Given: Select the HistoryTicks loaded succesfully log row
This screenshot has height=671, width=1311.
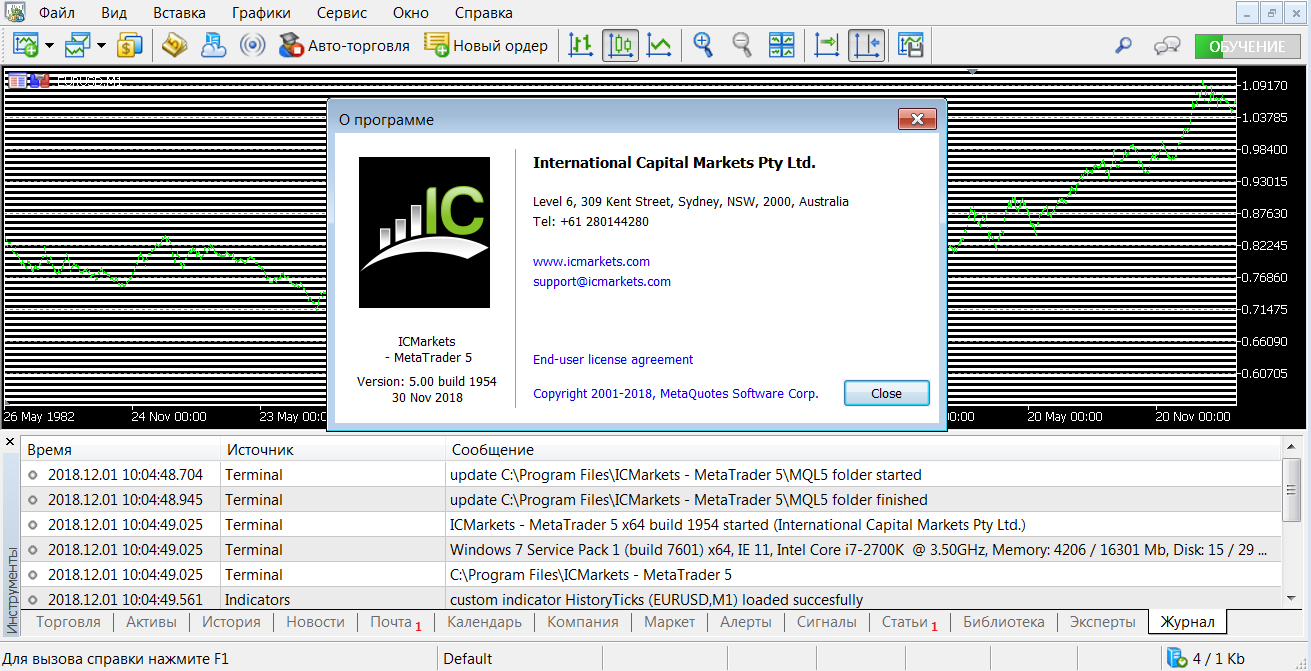Looking at the screenshot, I should (x=651, y=600).
